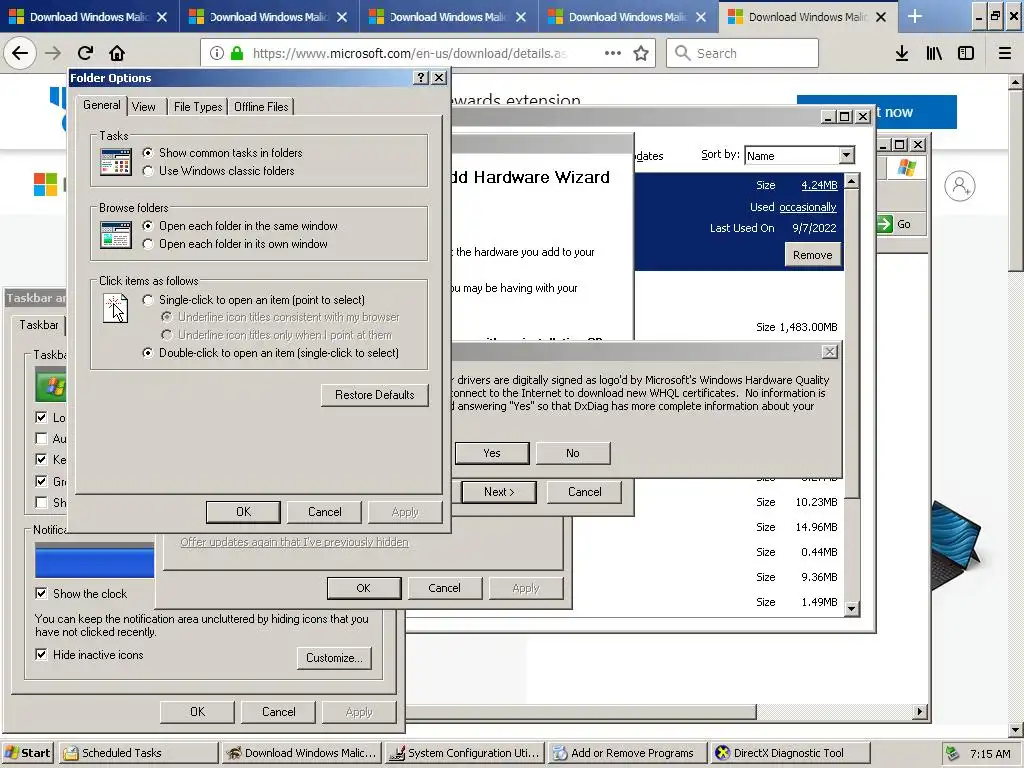Select Open each folder in its own window
The image size is (1024, 768).
pyautogui.click(x=148, y=244)
